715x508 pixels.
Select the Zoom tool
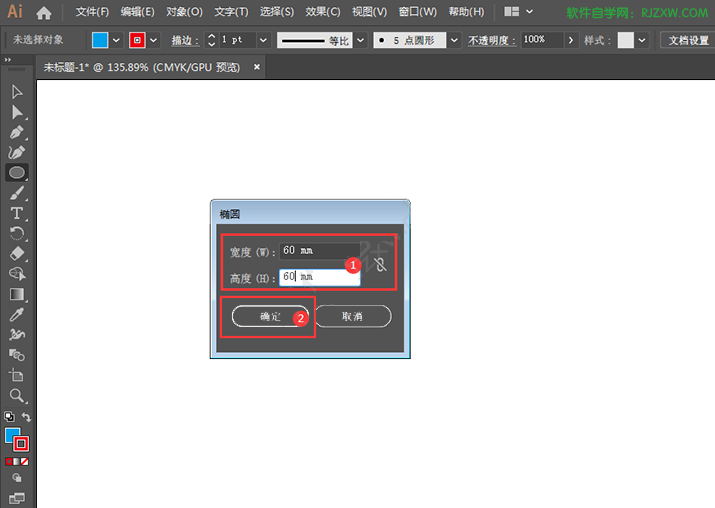(x=17, y=395)
